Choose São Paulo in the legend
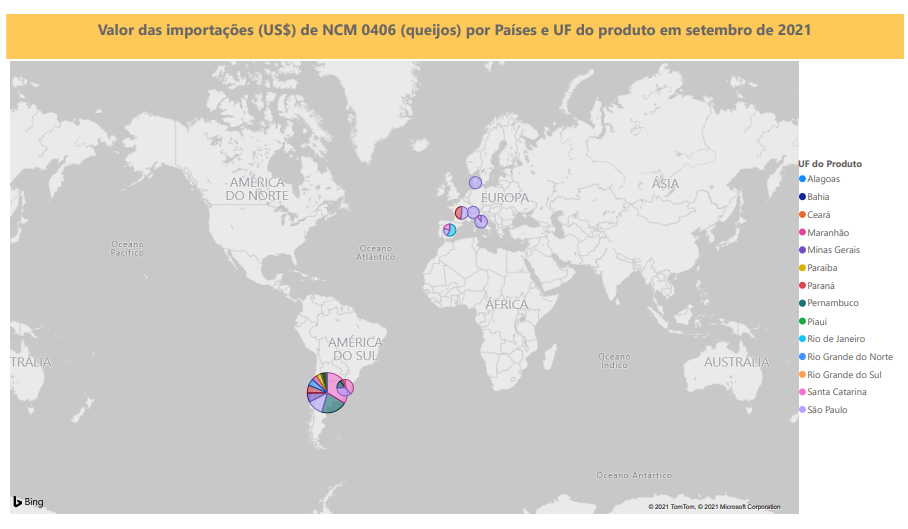Image resolution: width=908 pixels, height=529 pixels. tap(823, 410)
